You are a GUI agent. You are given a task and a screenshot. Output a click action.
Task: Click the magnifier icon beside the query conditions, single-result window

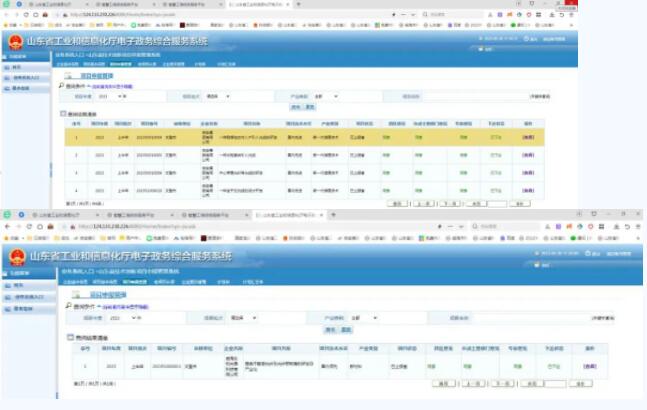[x=68, y=306]
